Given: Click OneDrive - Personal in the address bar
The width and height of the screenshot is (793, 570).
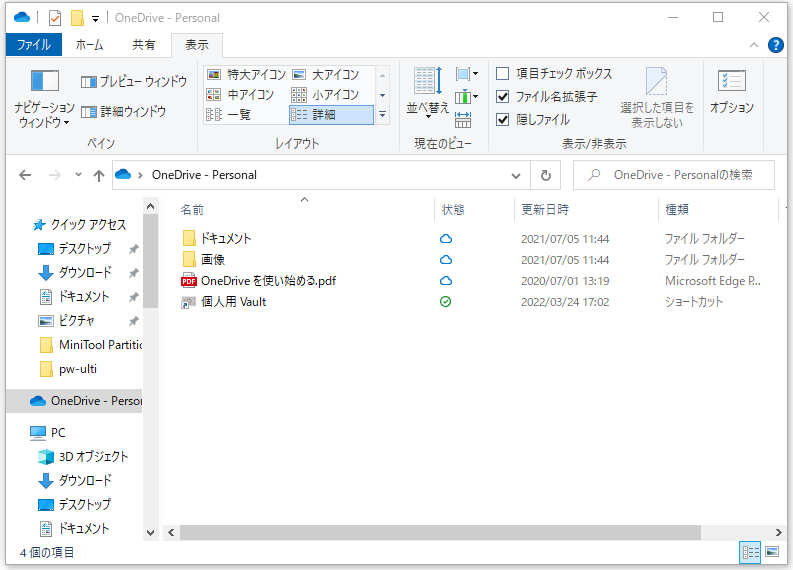Looking at the screenshot, I should click(204, 175).
